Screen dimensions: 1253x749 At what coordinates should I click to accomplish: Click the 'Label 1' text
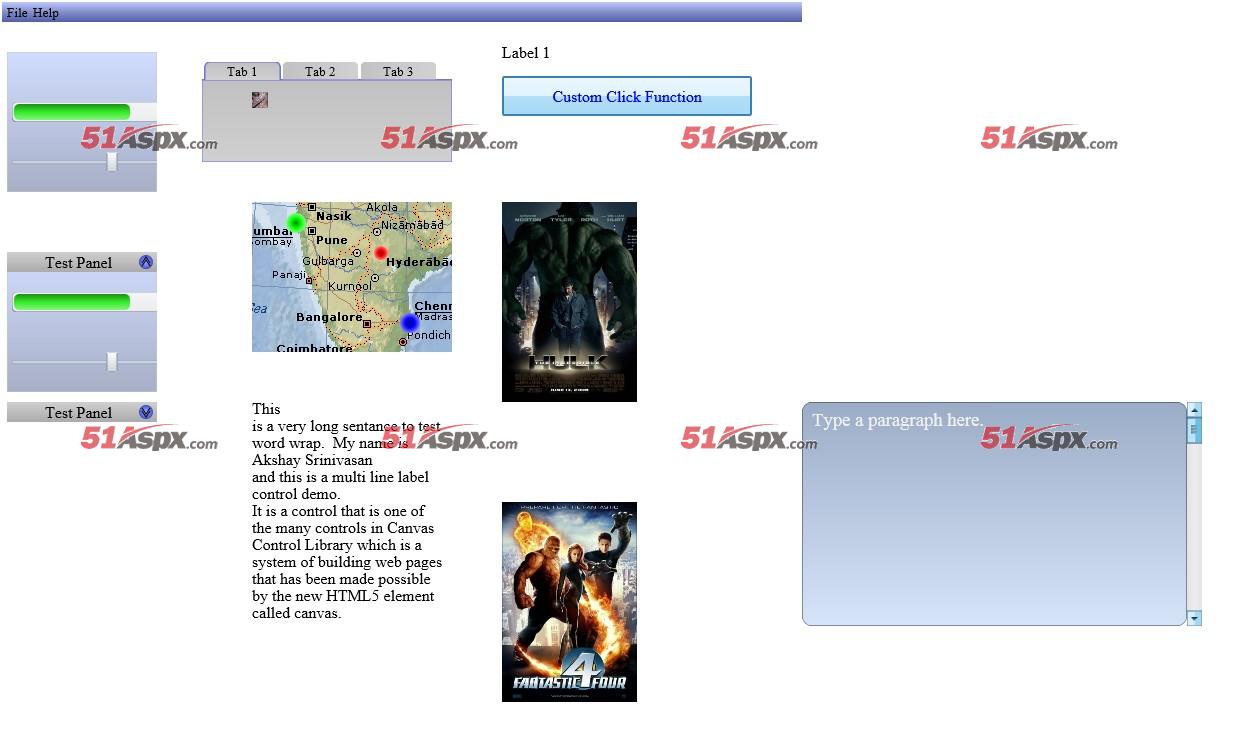coord(526,53)
